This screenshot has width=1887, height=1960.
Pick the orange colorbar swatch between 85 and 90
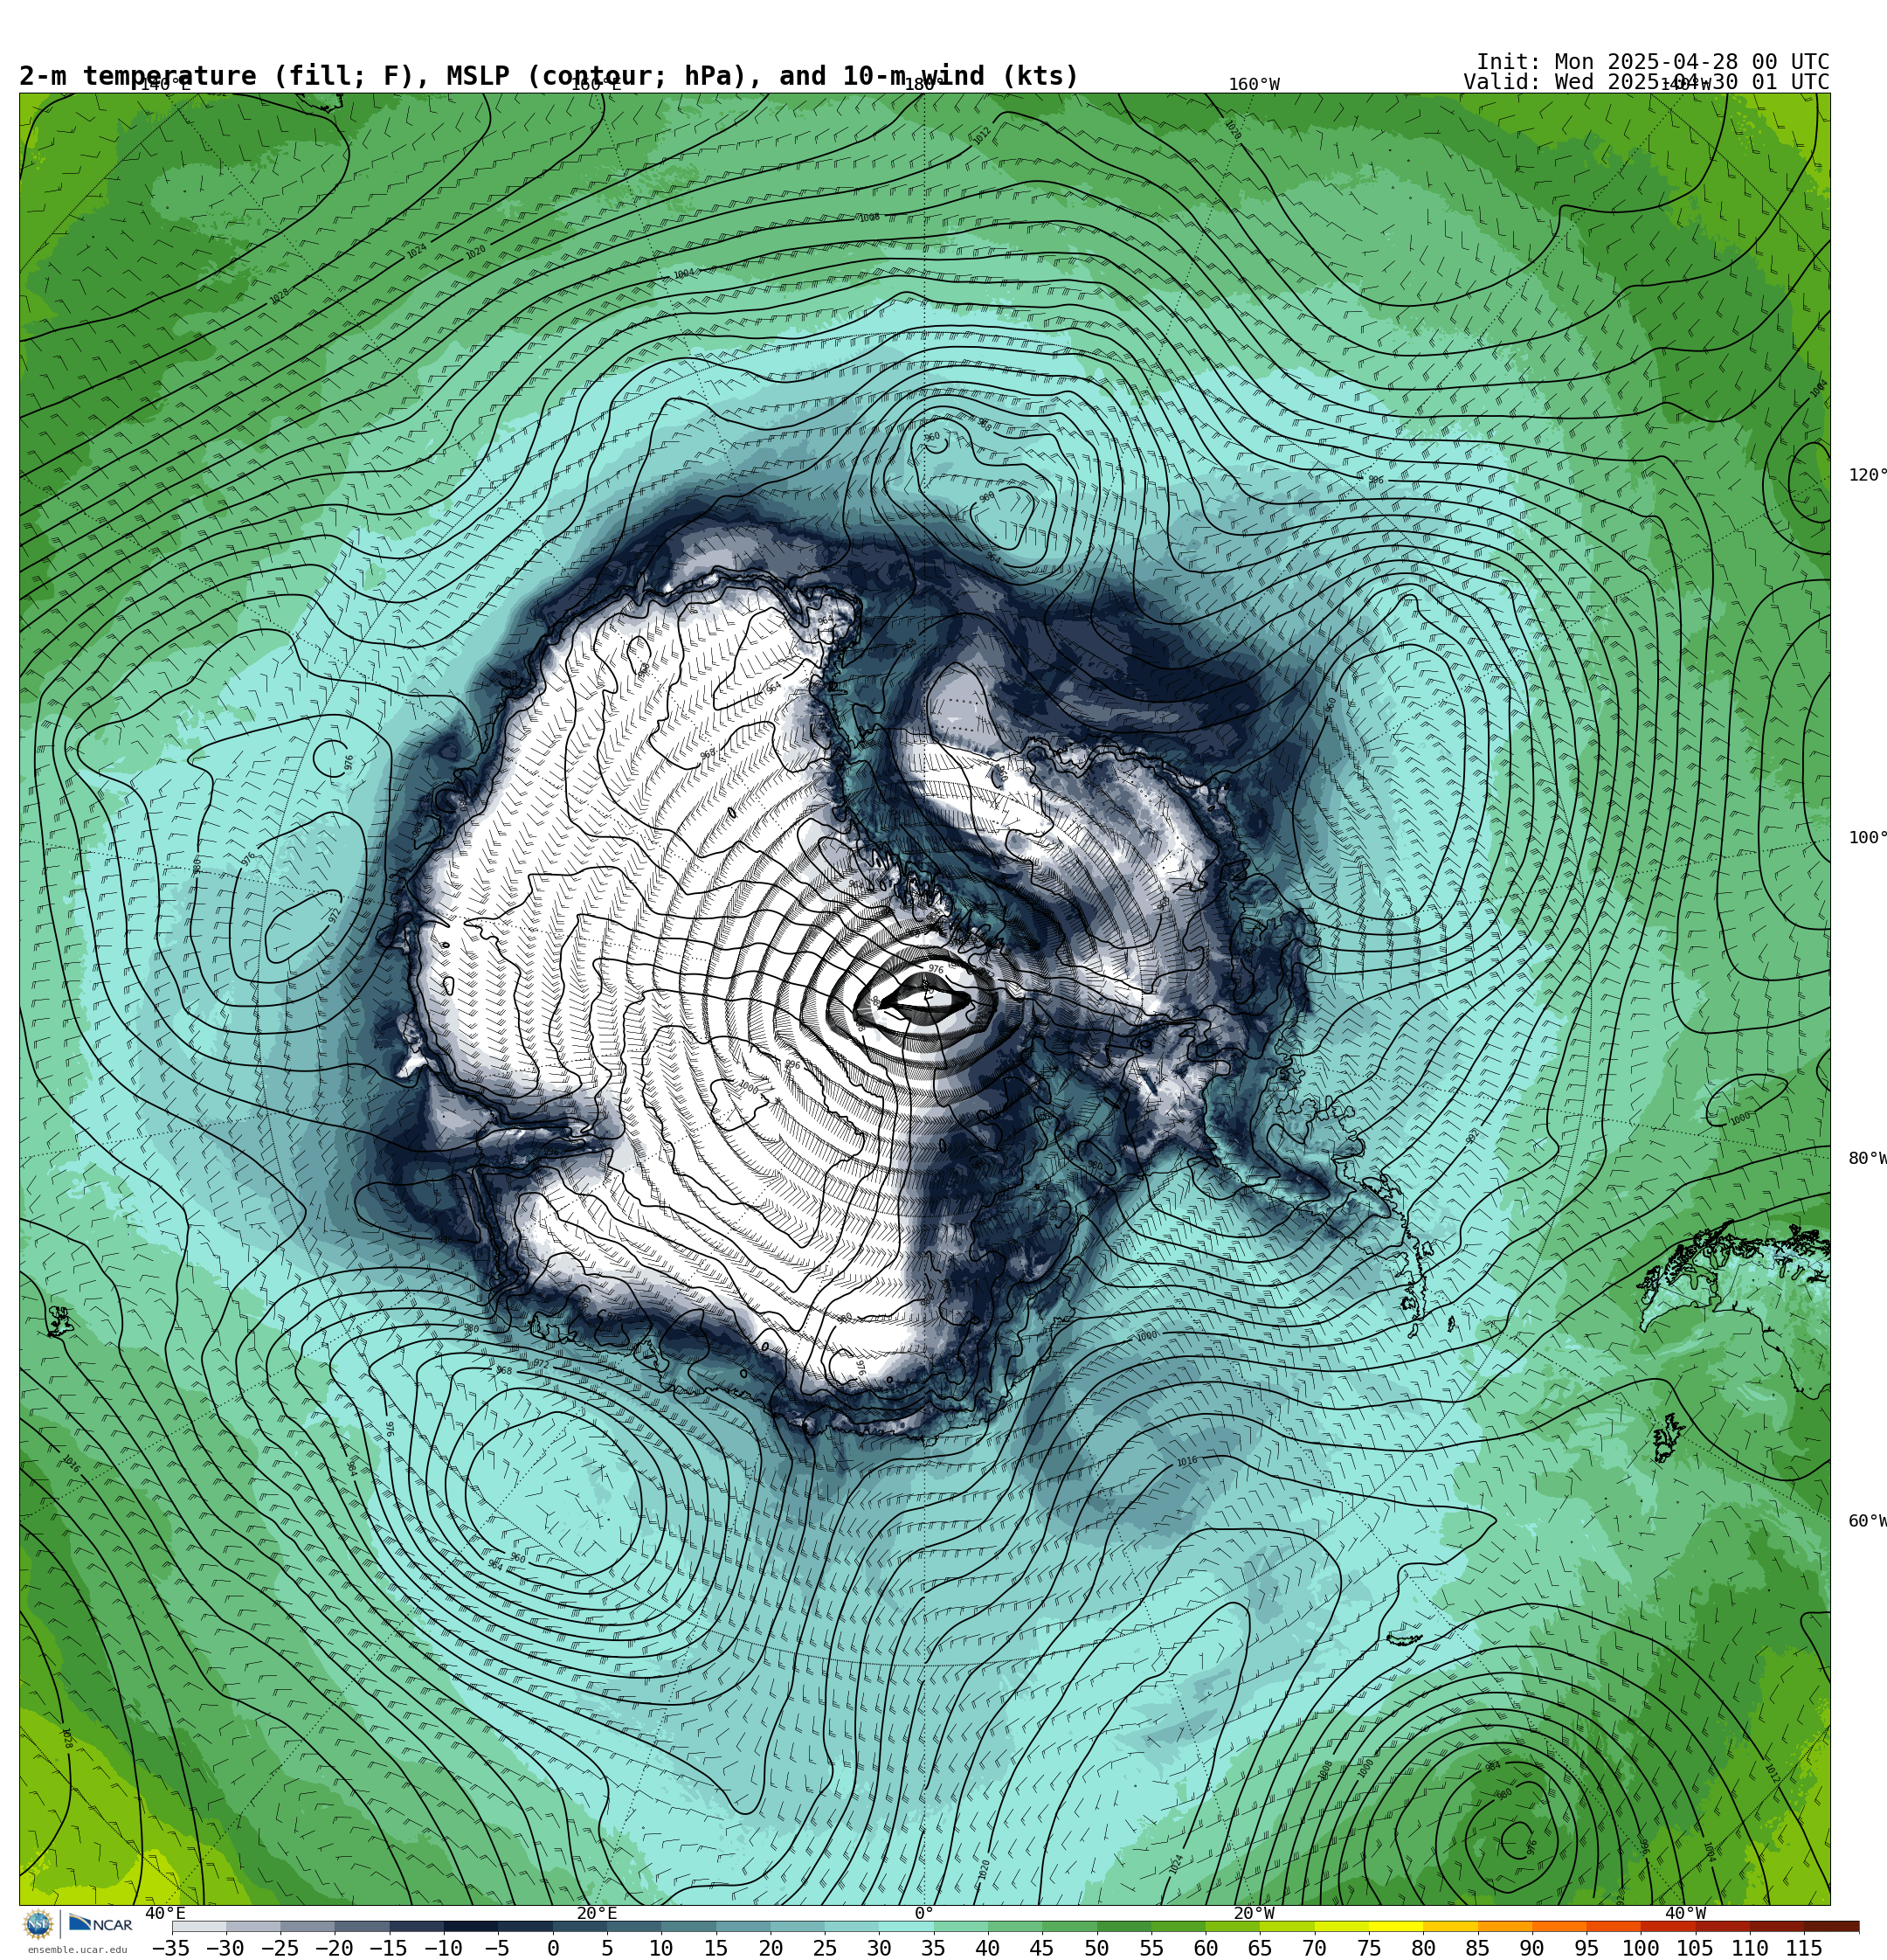tap(1505, 1926)
